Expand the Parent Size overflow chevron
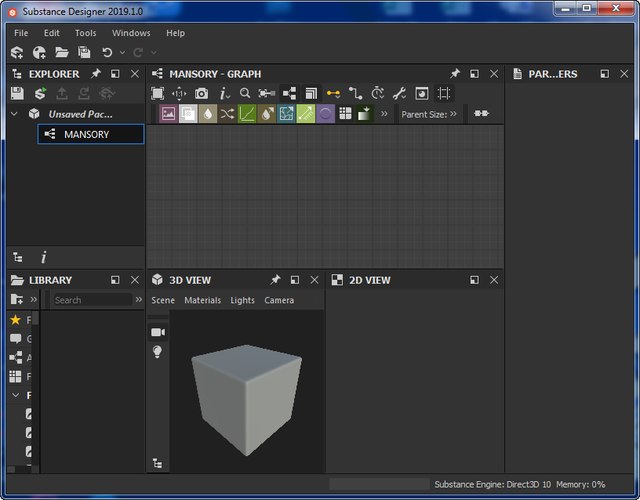Screen dimensions: 640x500 453,114
